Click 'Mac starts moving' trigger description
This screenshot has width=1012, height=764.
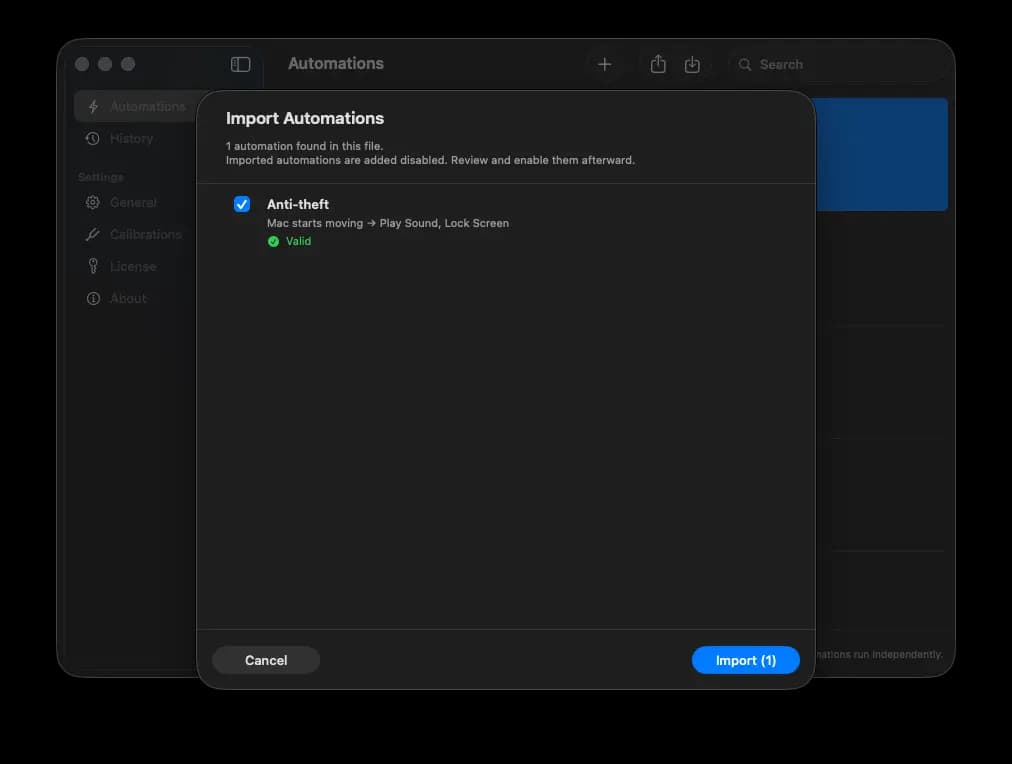tap(315, 223)
